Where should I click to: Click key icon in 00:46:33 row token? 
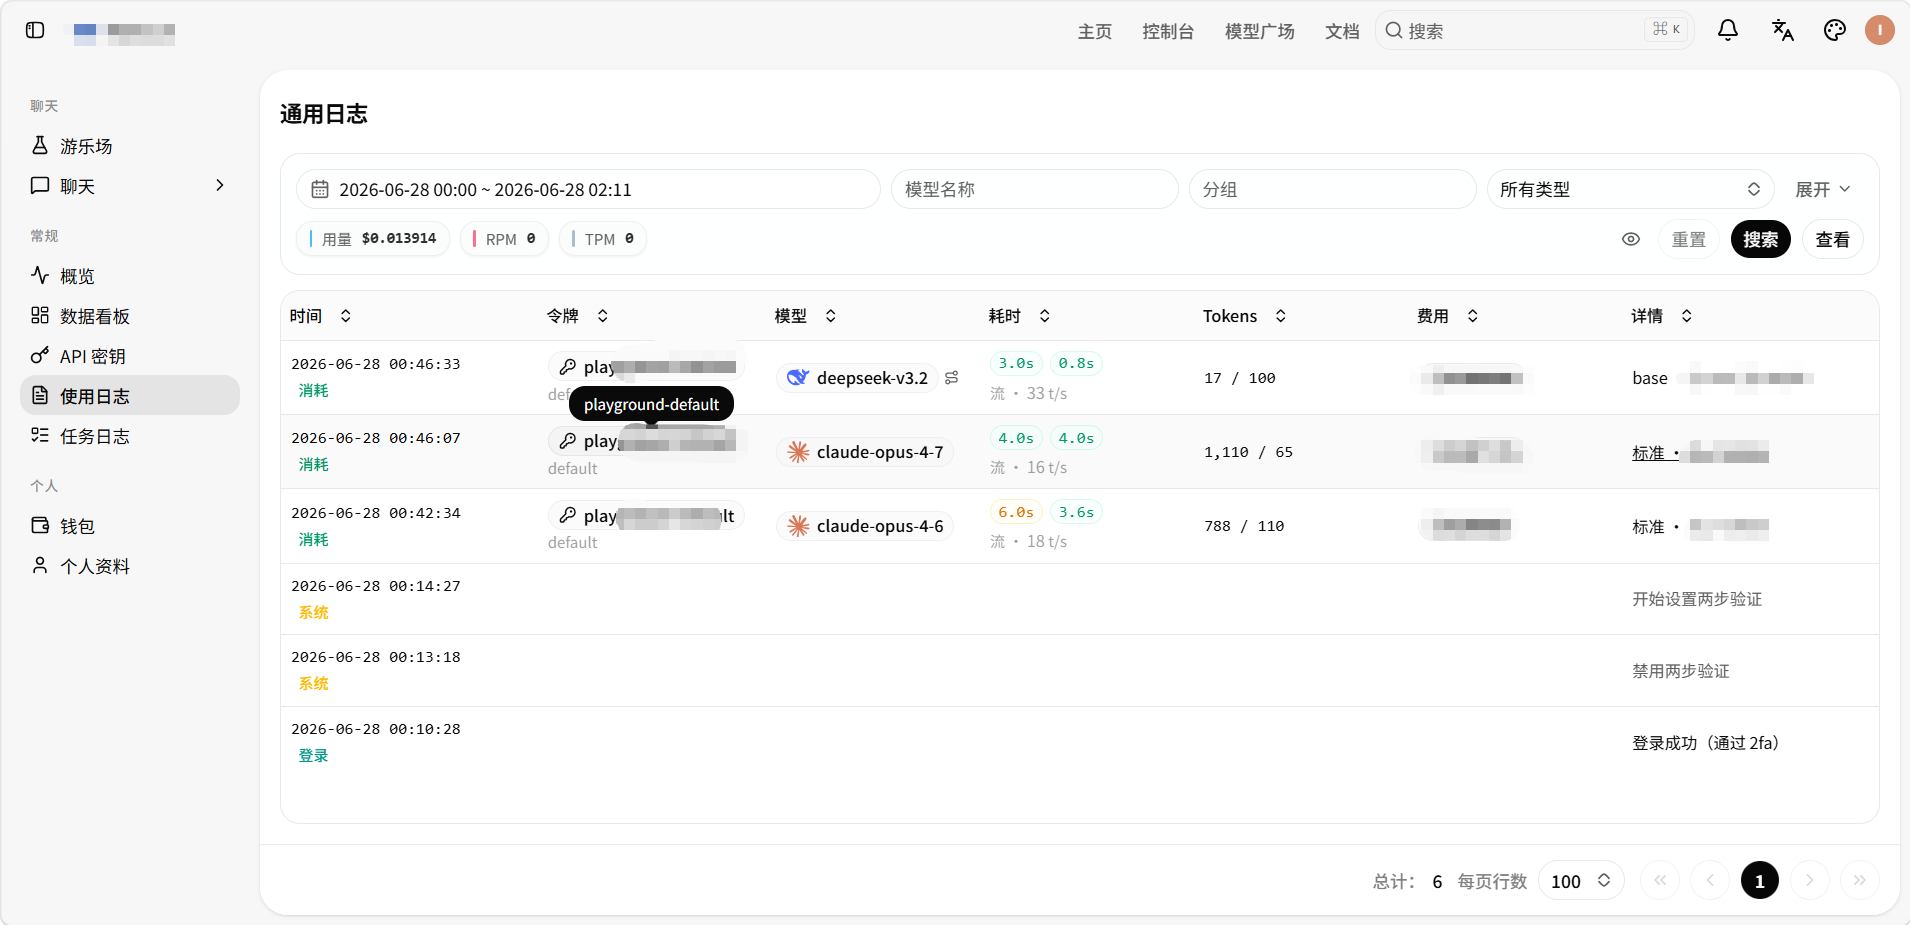tap(567, 367)
